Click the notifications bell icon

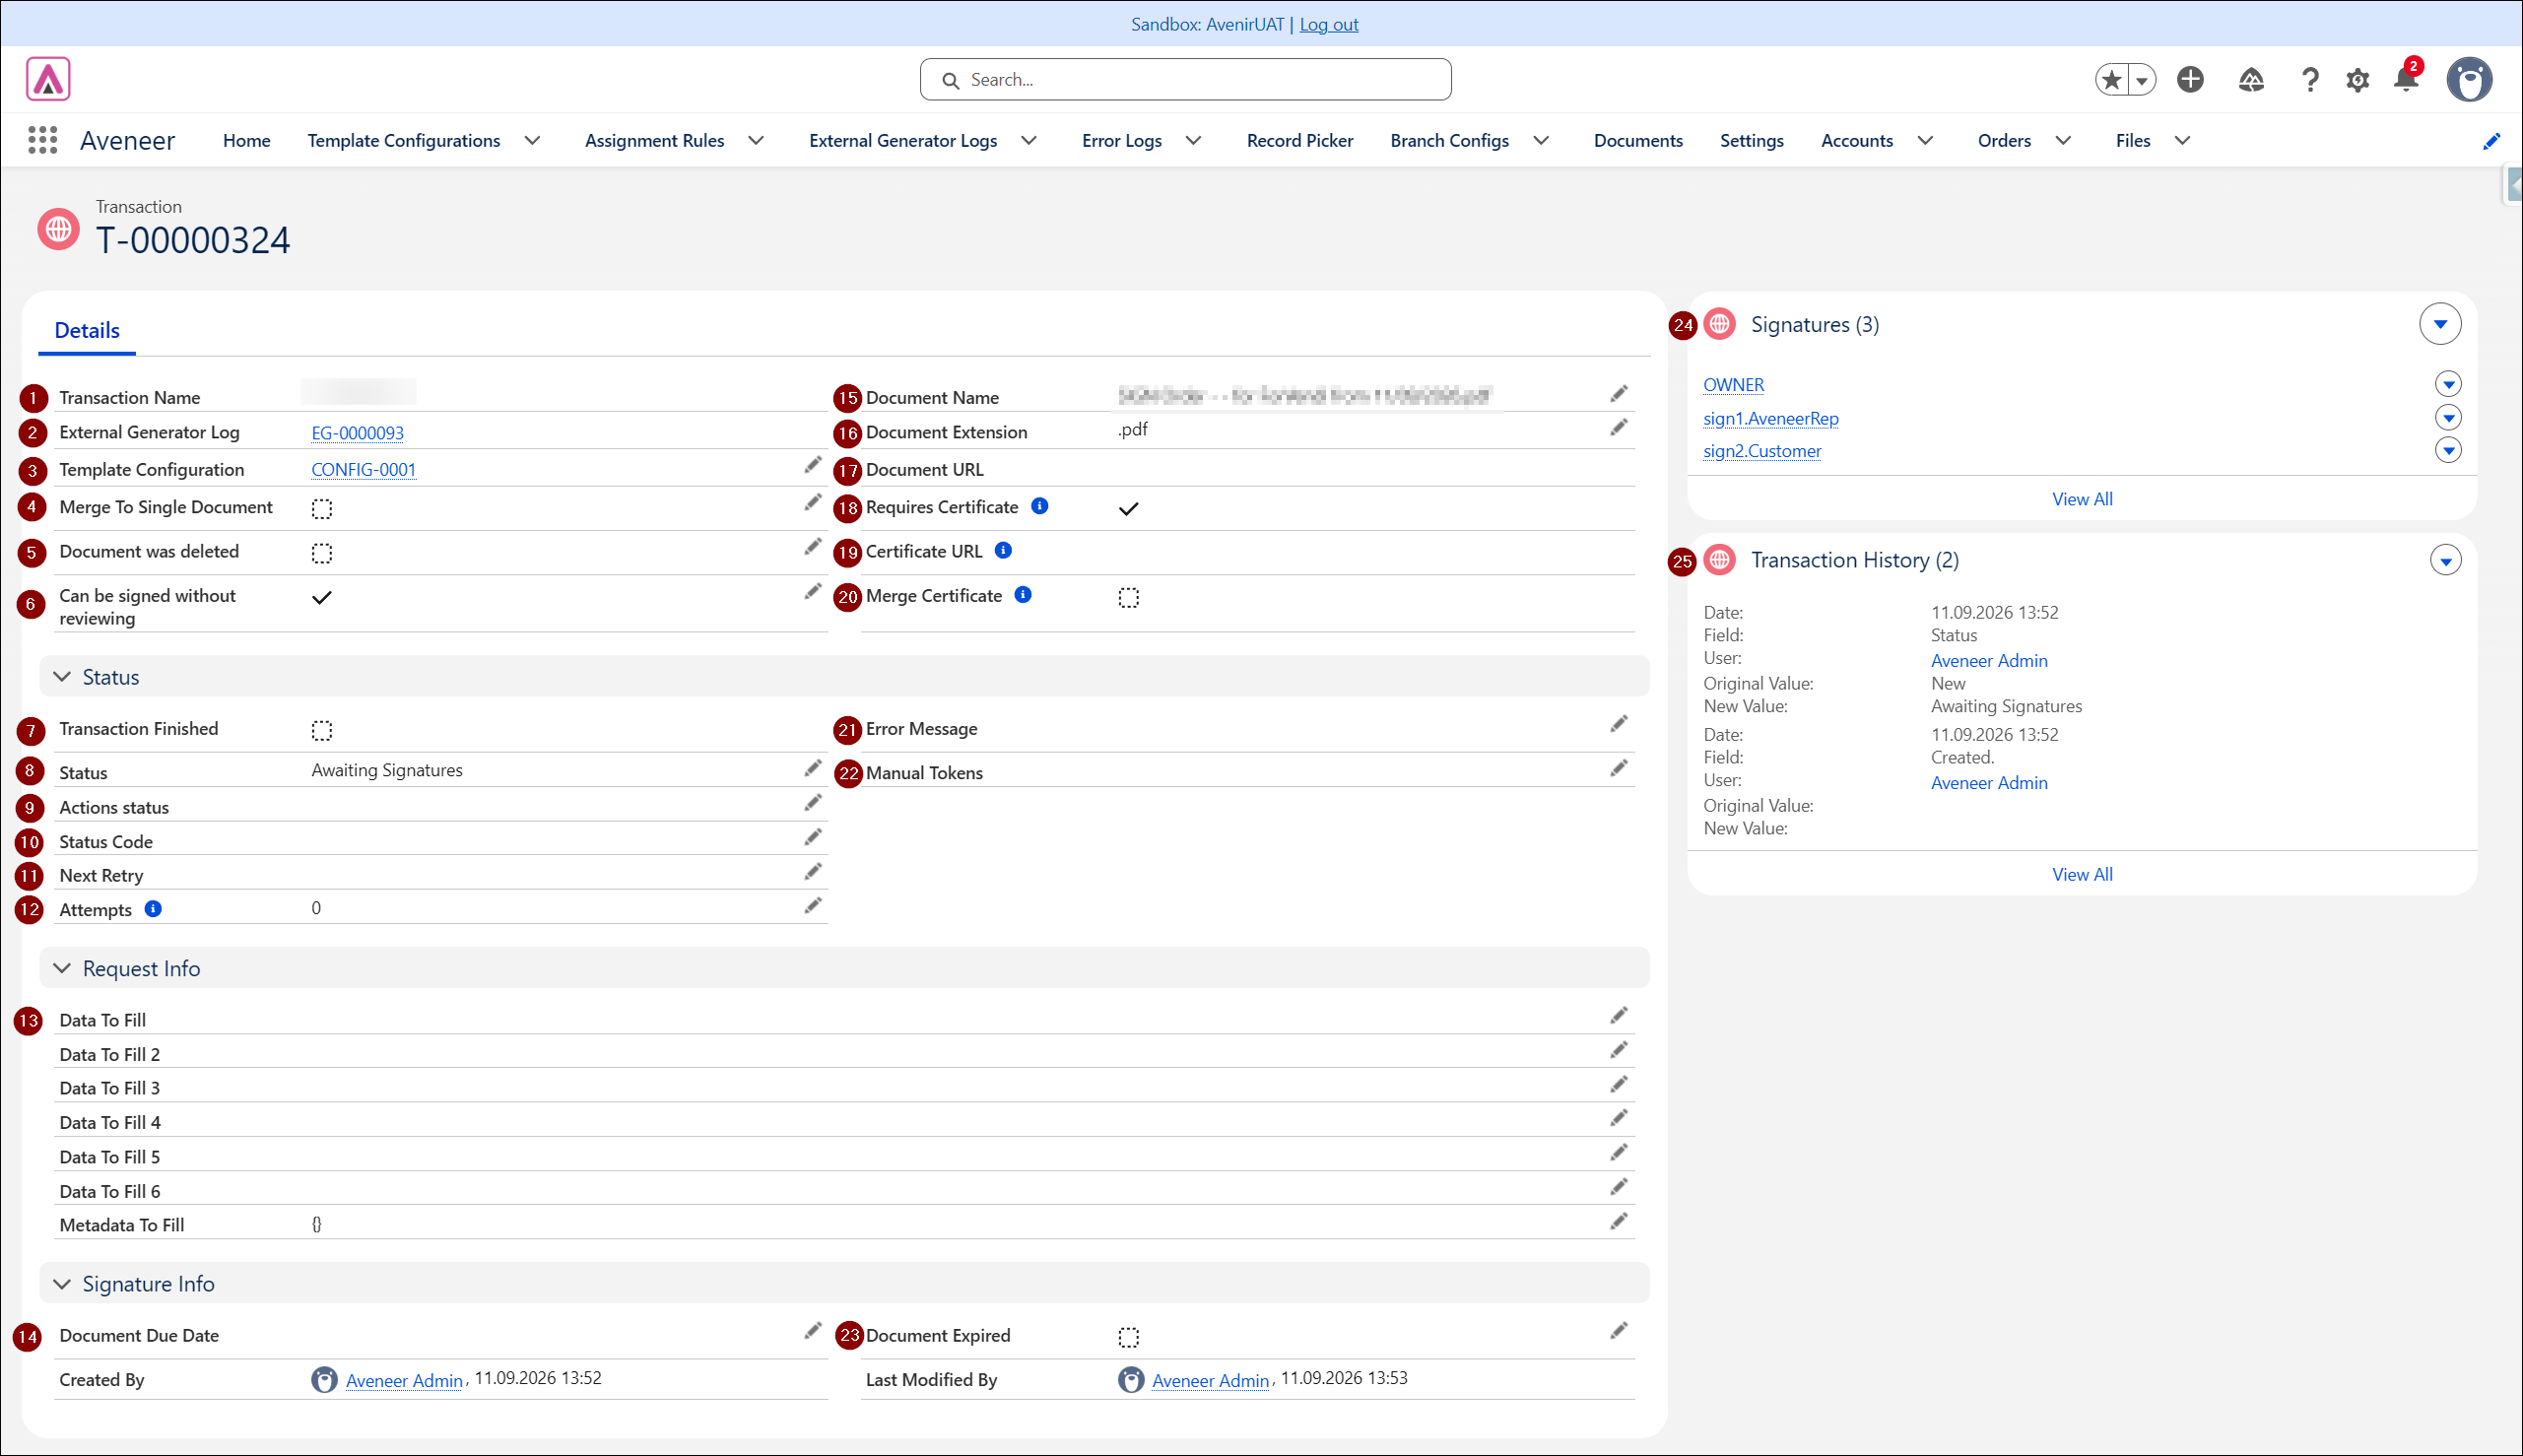pyautogui.click(x=2407, y=79)
